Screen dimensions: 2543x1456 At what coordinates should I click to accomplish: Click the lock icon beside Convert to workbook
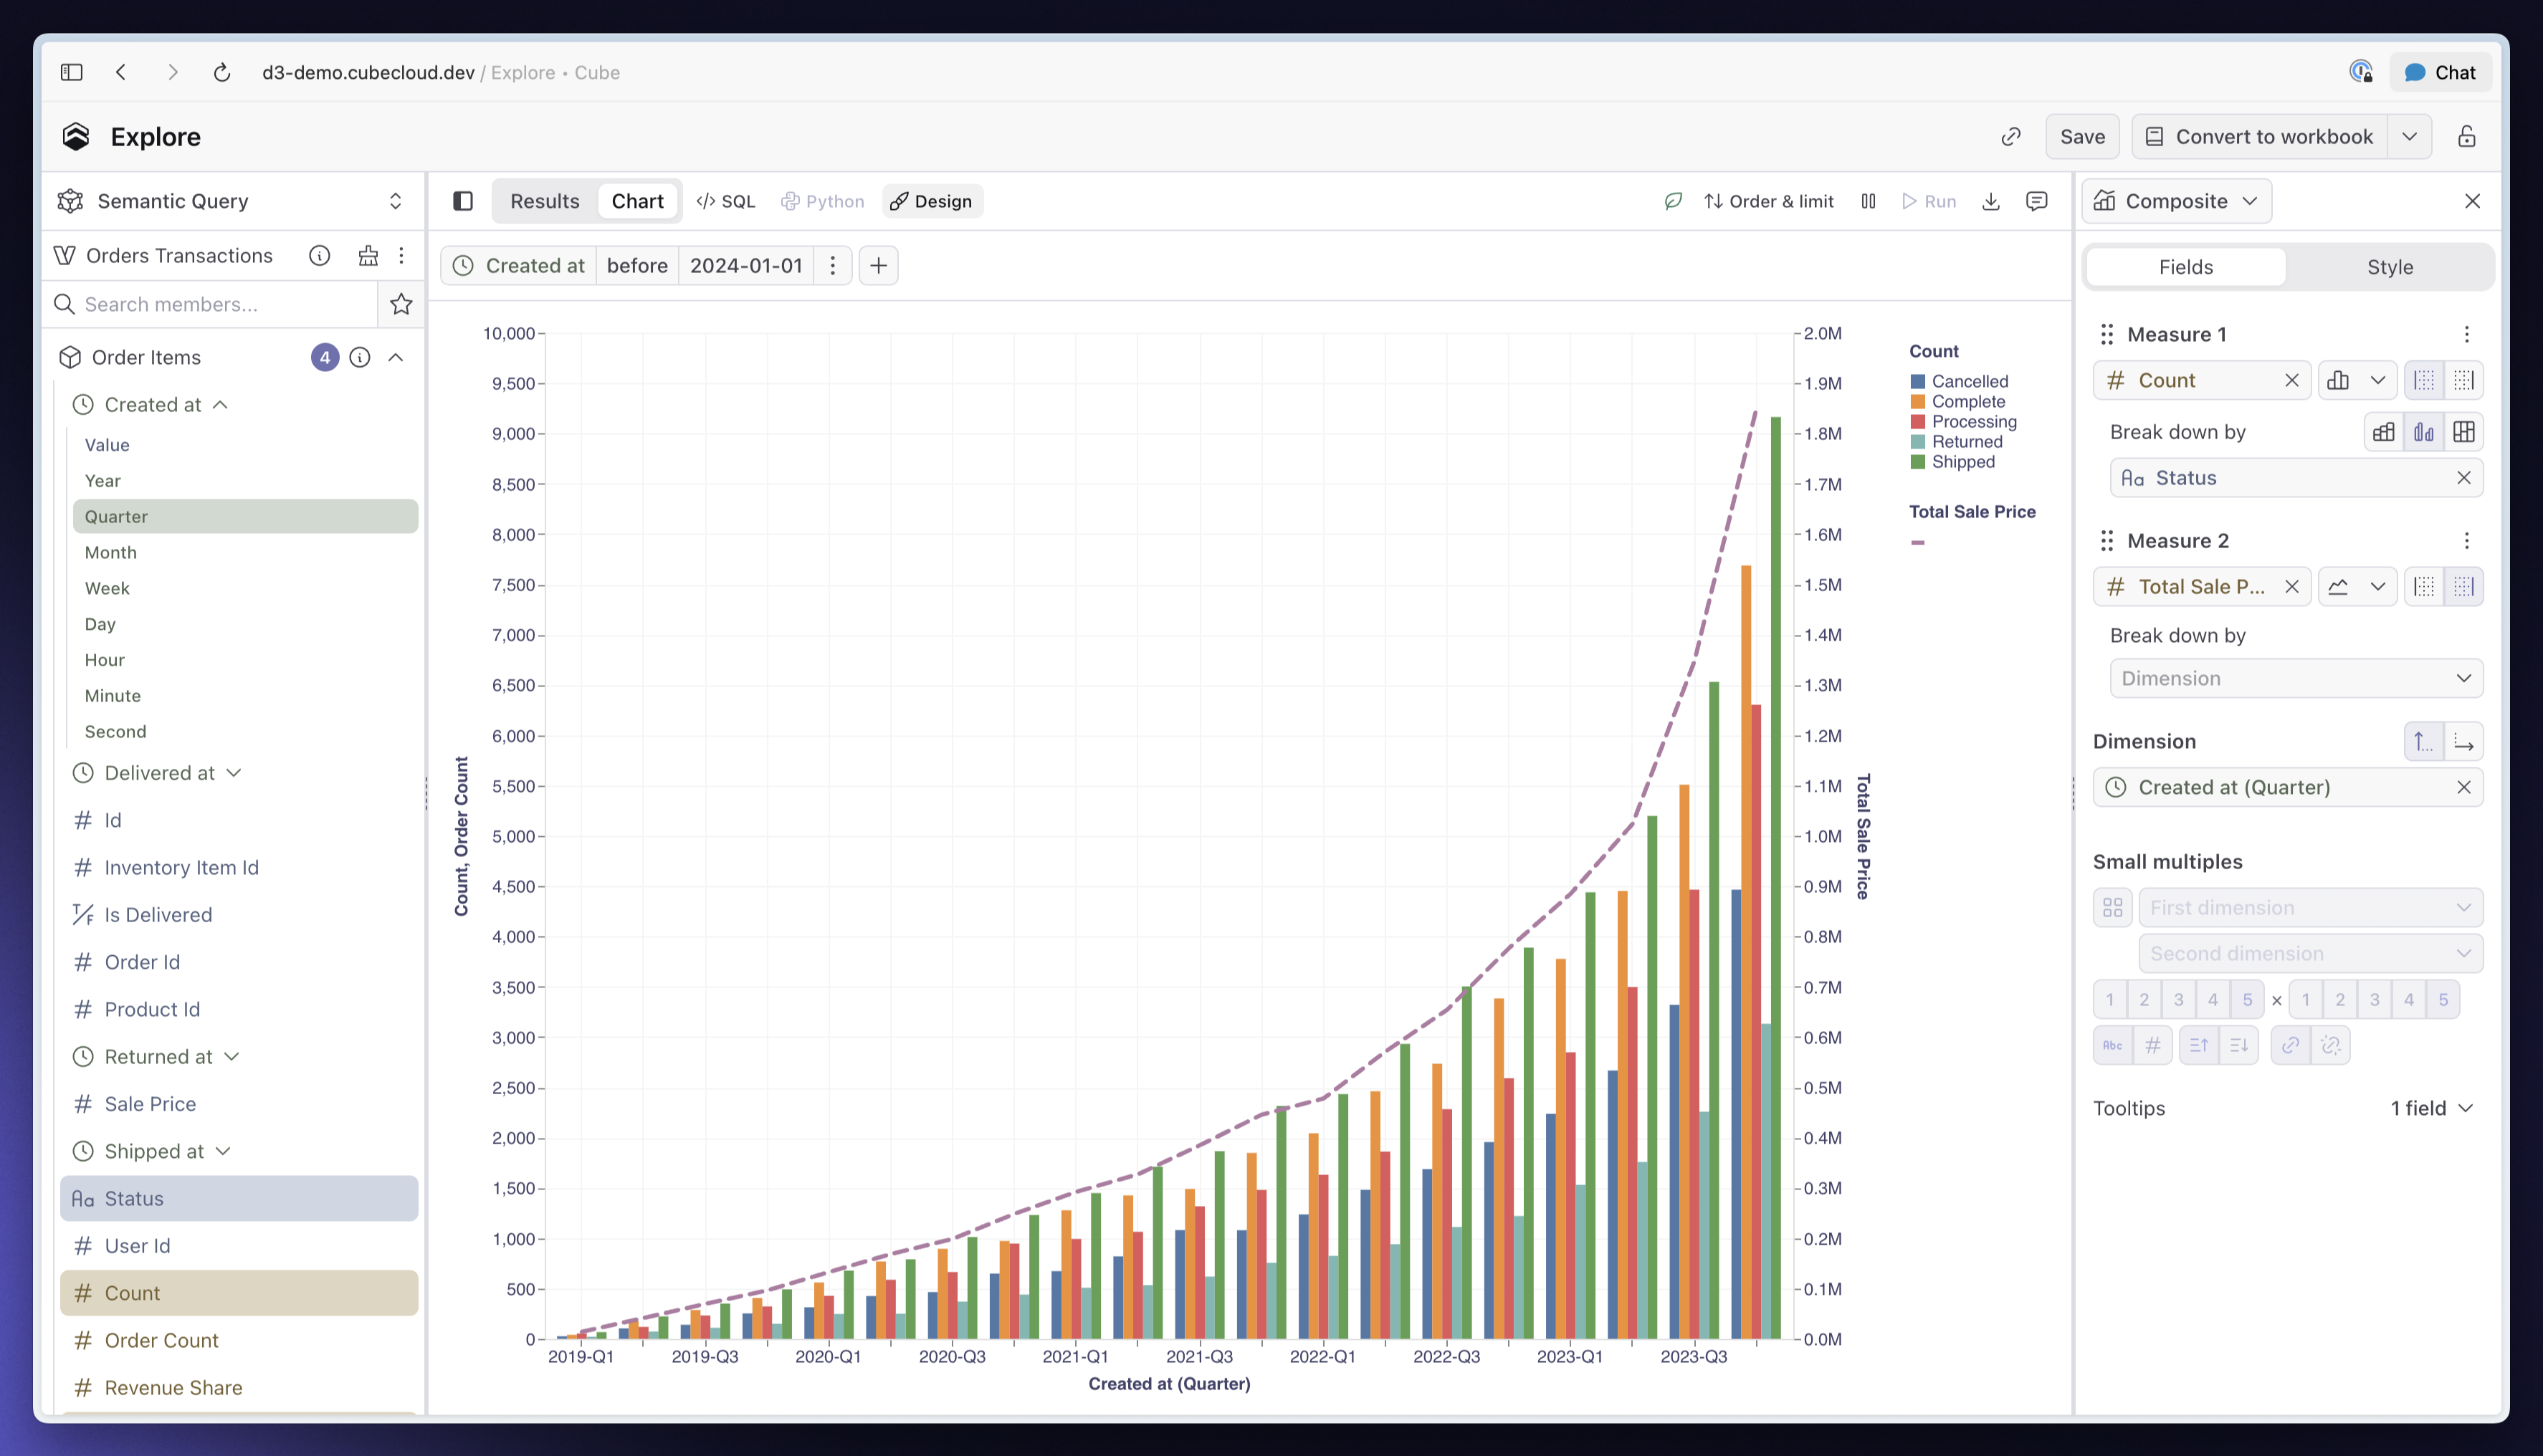pos(2467,137)
